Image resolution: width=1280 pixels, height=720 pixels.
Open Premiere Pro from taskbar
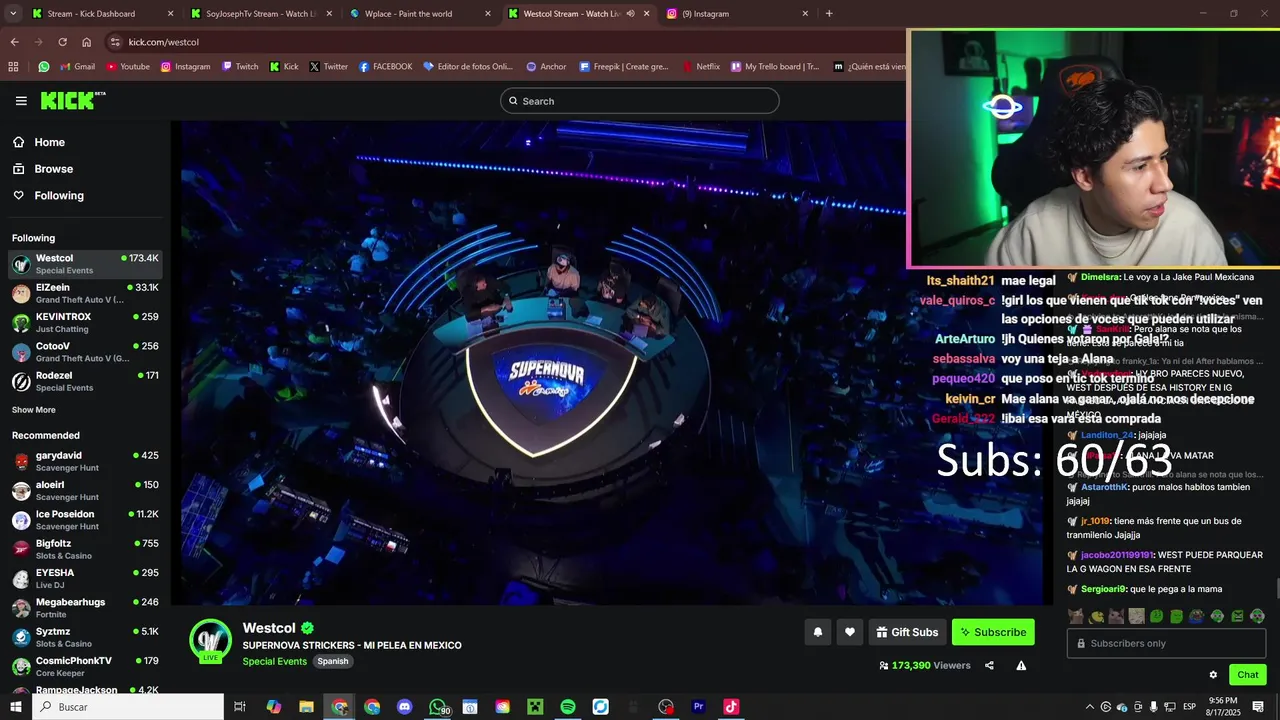(x=698, y=707)
